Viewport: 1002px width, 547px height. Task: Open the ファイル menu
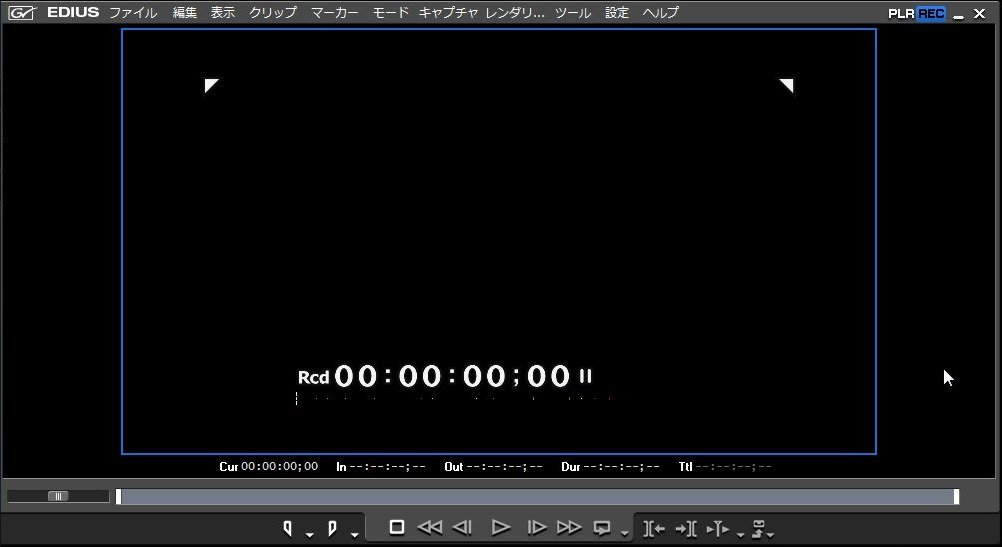133,13
